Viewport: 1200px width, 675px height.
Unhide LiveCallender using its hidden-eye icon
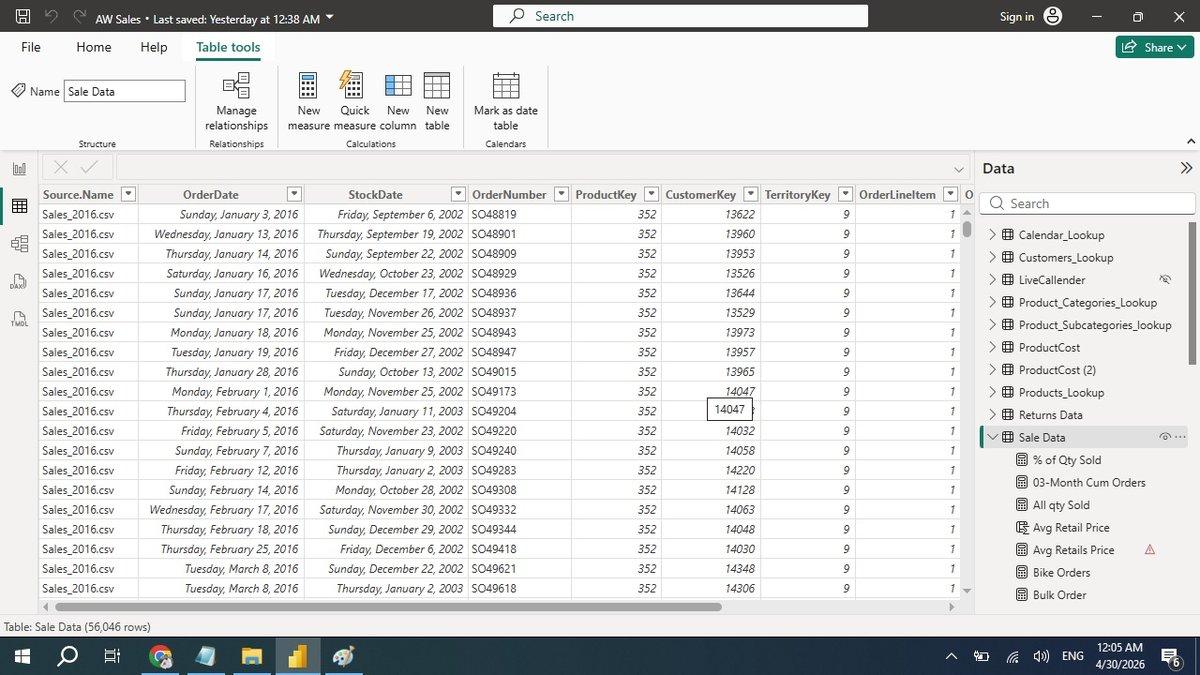point(1165,280)
